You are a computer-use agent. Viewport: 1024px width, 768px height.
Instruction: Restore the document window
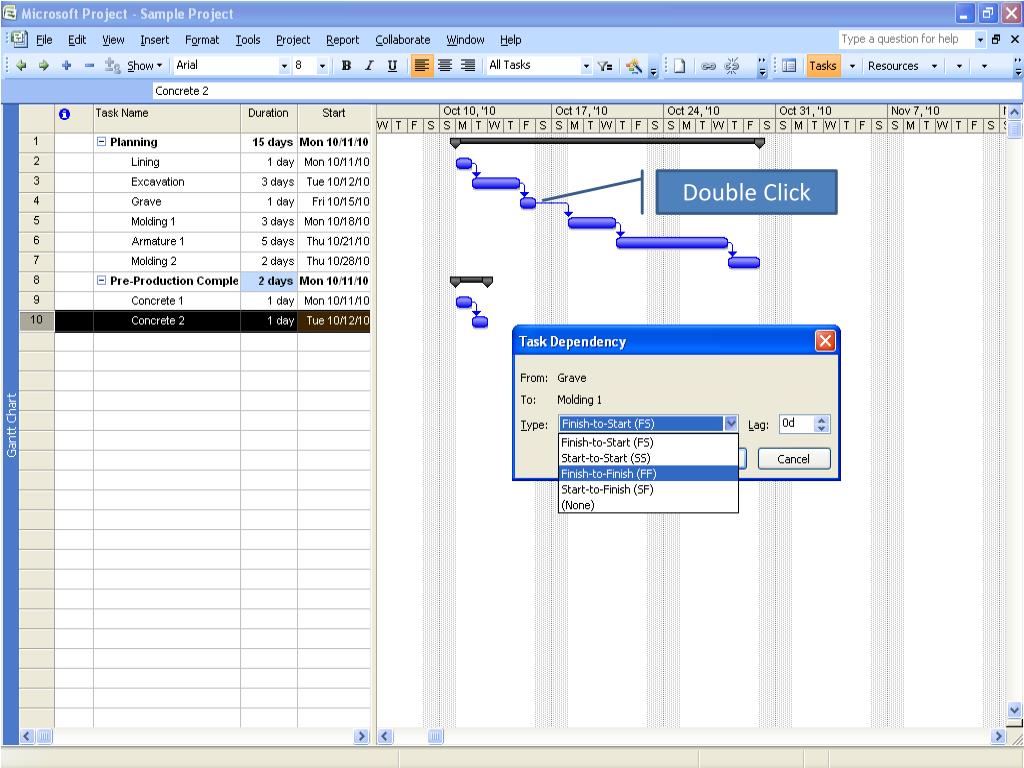click(996, 39)
